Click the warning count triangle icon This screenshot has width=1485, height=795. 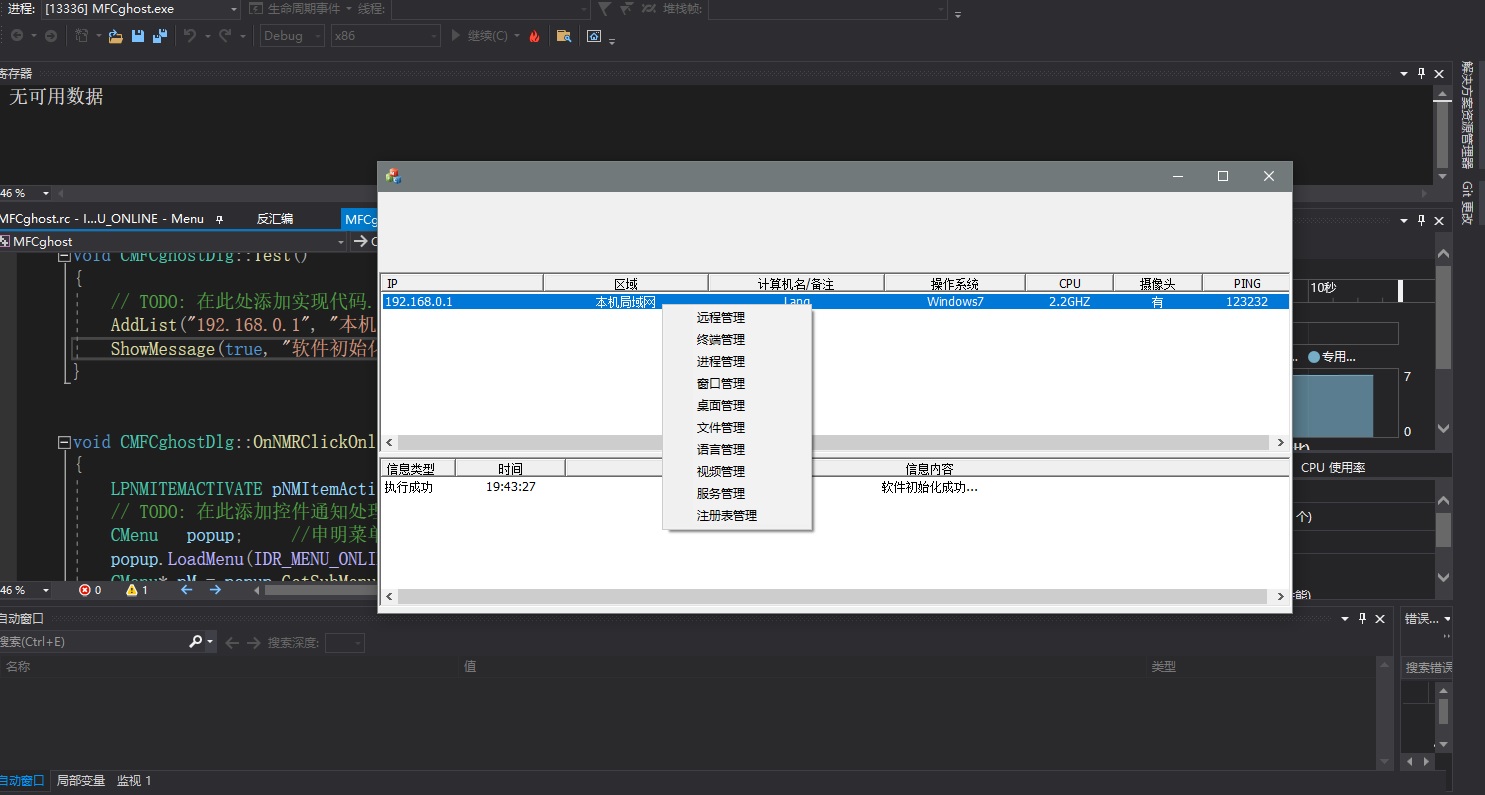tap(131, 590)
